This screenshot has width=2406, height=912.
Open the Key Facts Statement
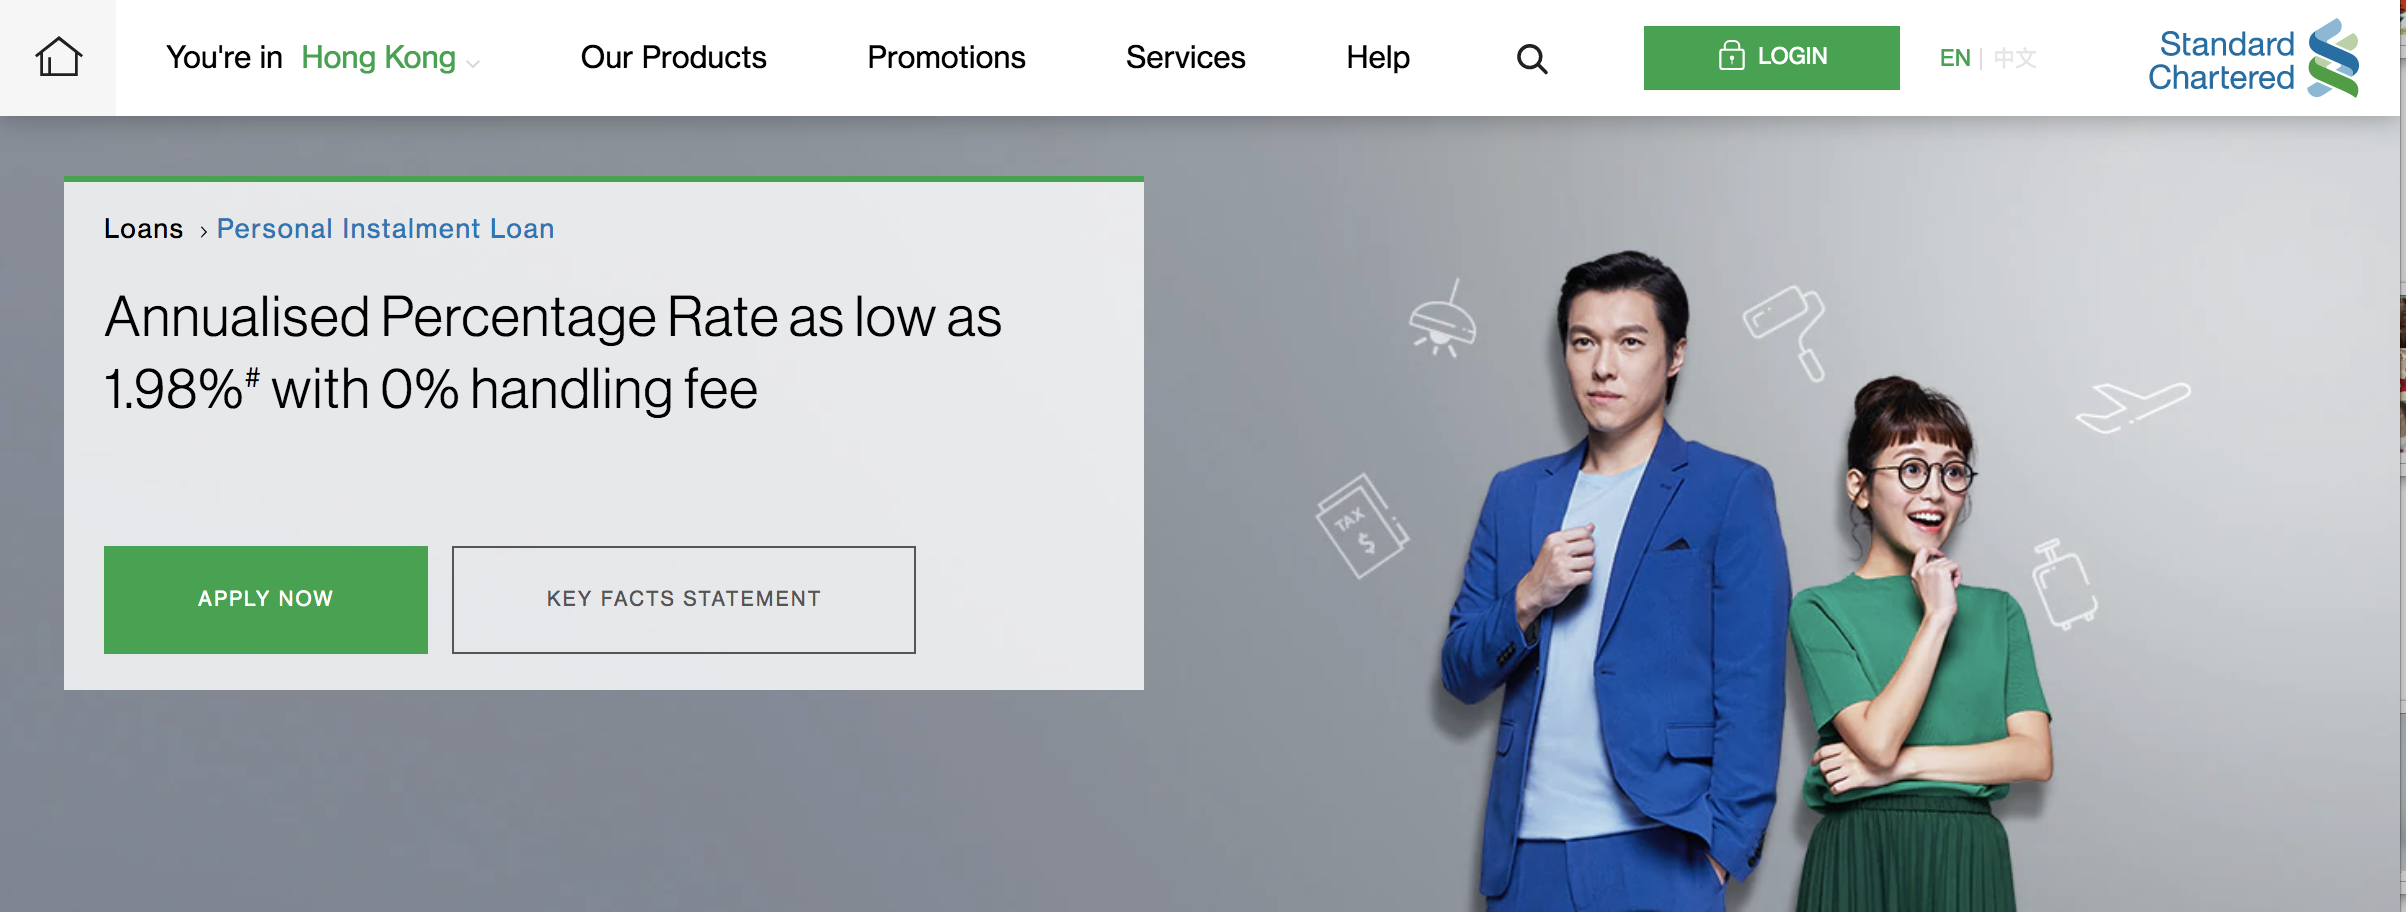[x=684, y=599]
